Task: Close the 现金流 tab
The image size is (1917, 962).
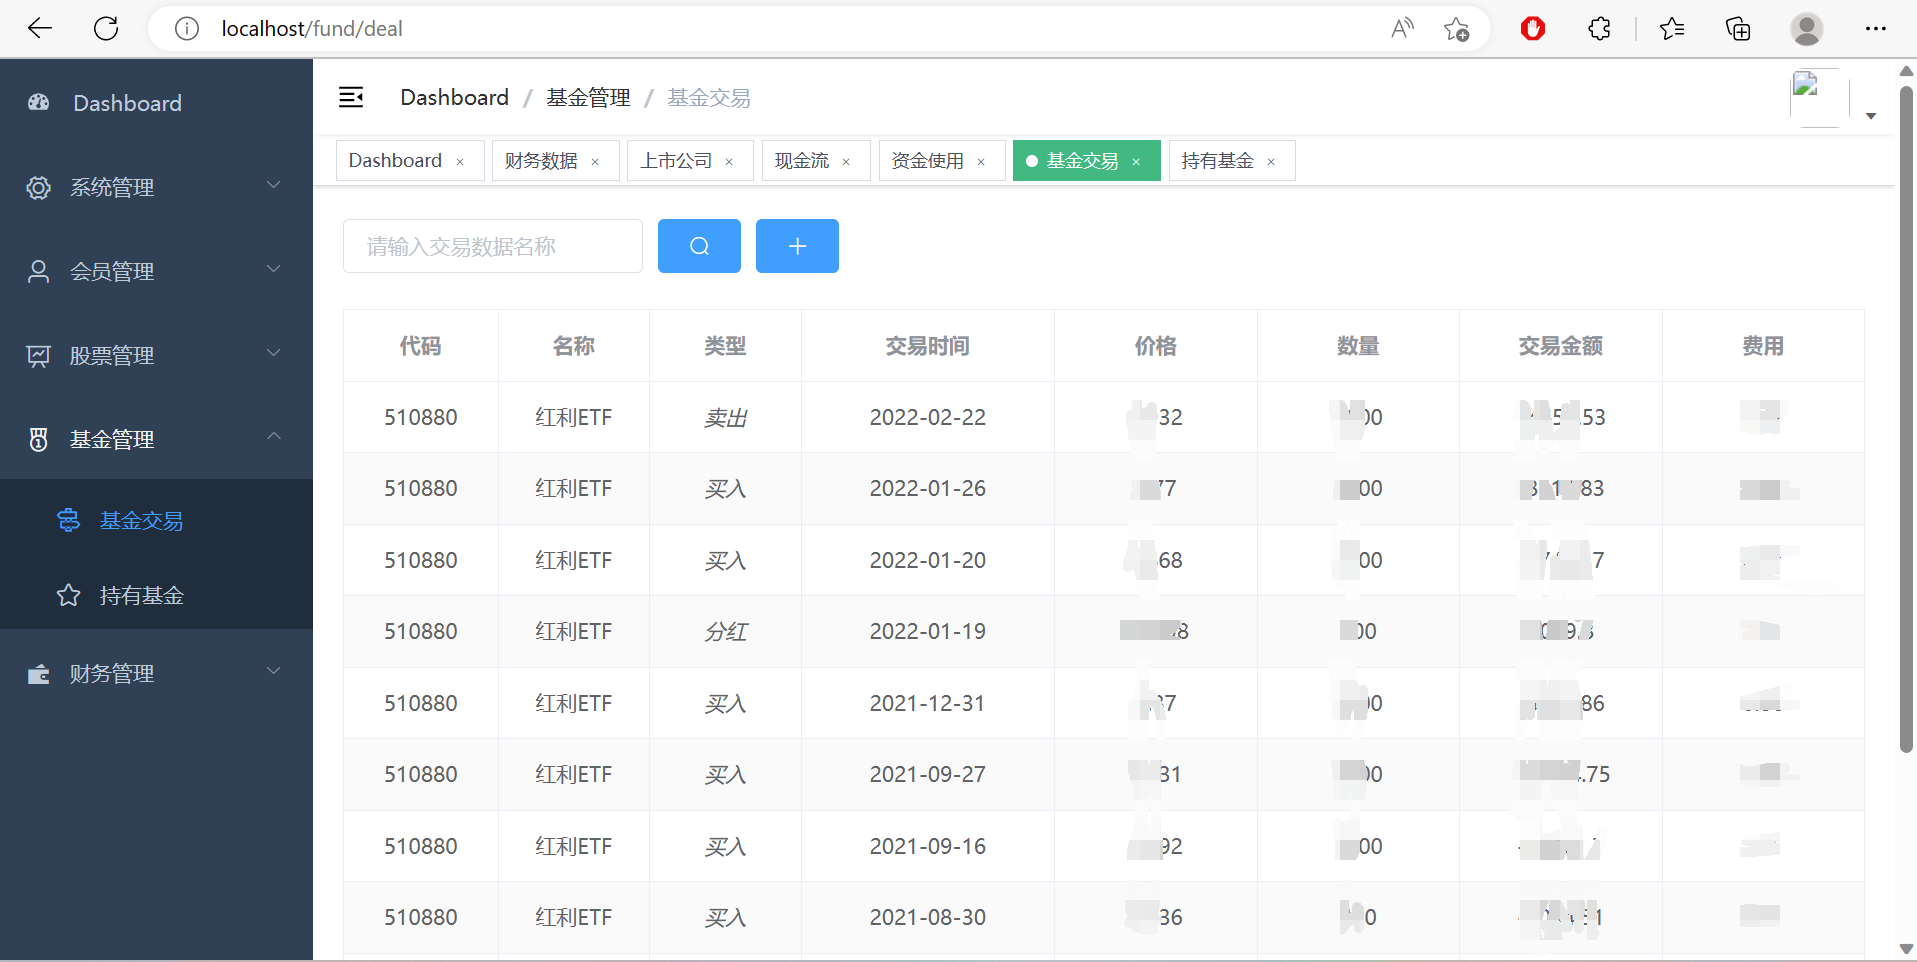Action: 846,162
